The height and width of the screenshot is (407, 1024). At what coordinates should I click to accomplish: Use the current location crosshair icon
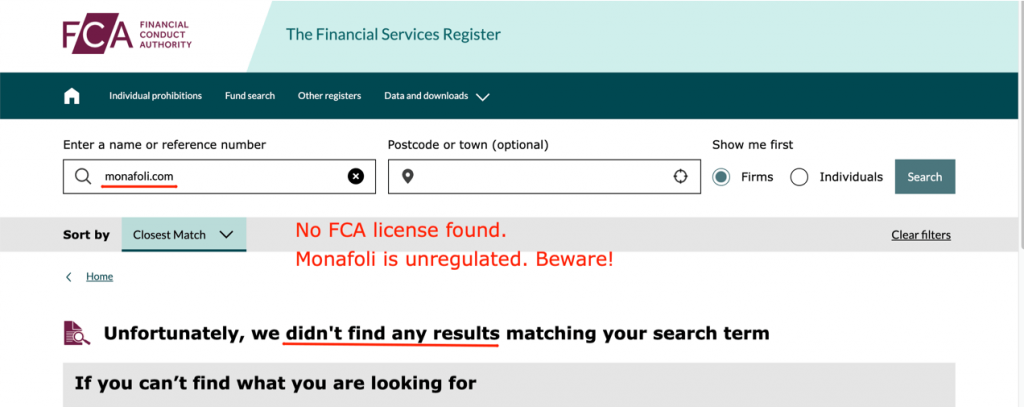click(680, 176)
